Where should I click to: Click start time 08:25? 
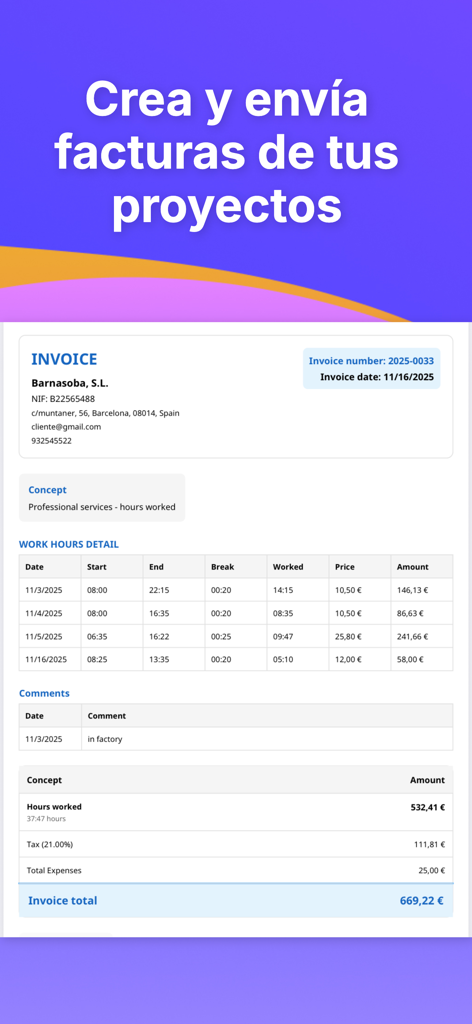(97, 660)
